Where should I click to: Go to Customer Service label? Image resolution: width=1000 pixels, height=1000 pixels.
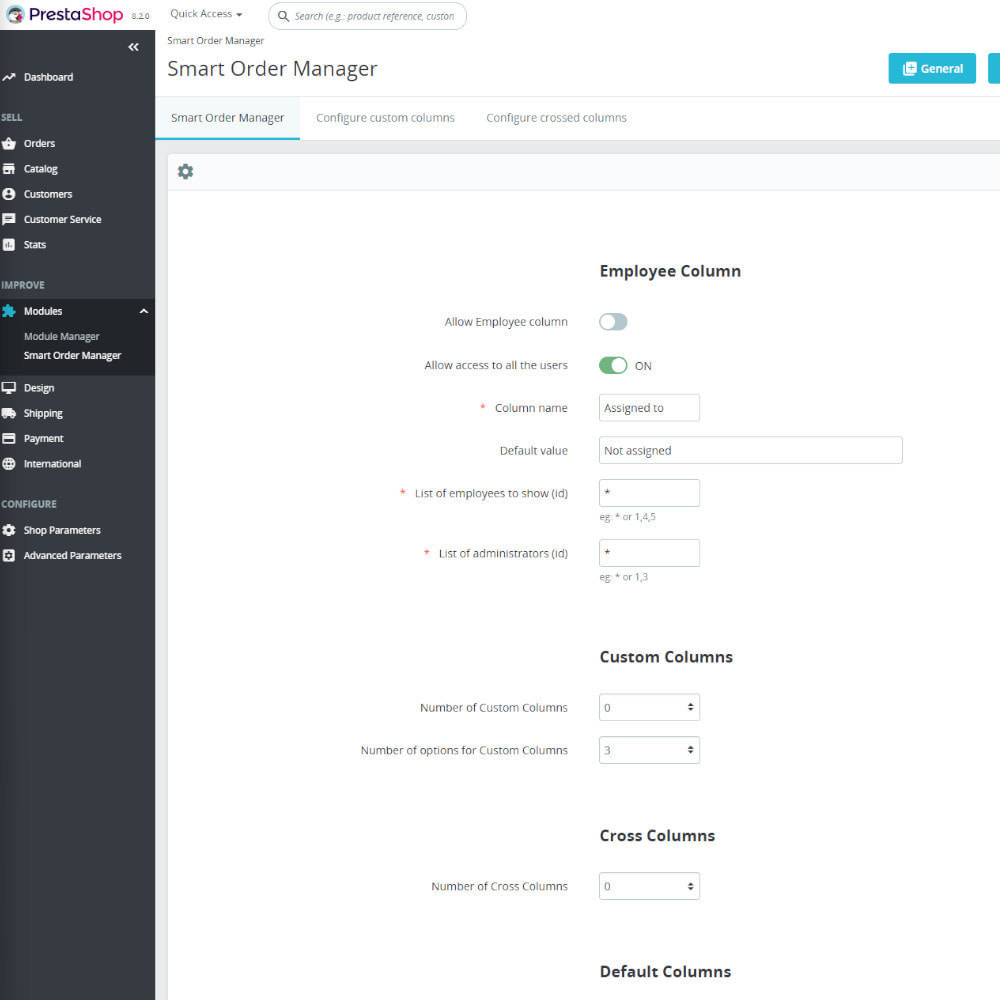coord(62,219)
